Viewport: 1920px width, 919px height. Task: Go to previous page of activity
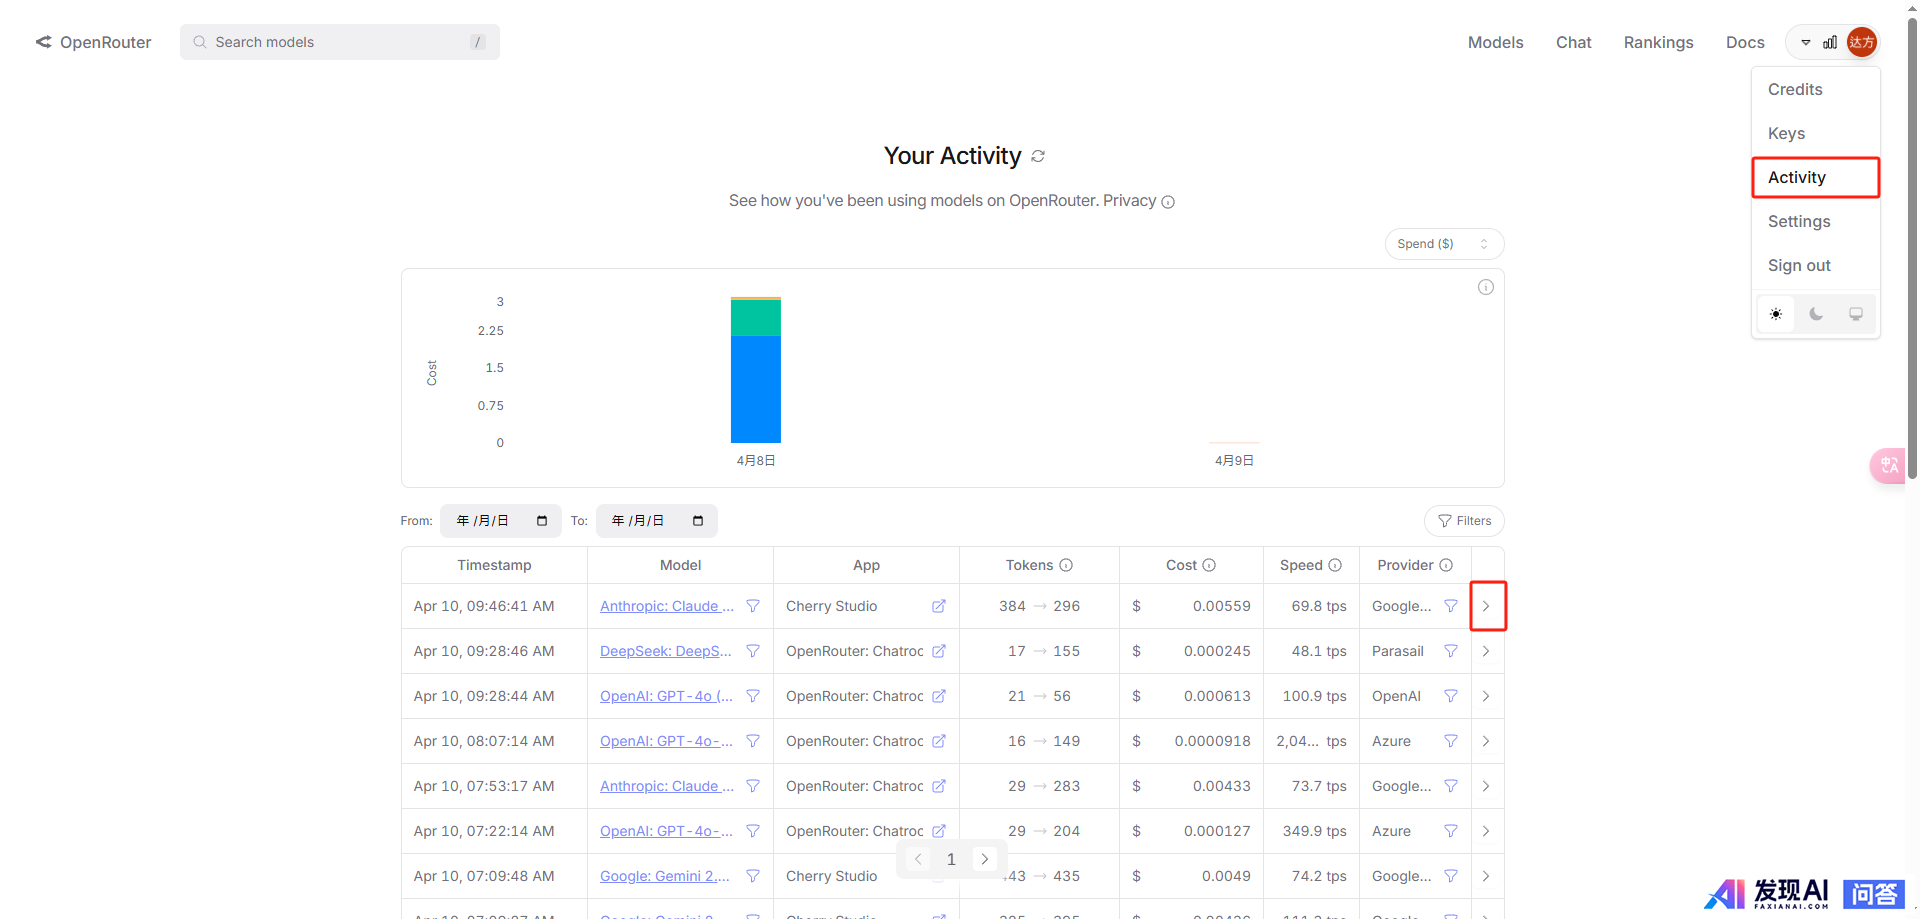918,859
